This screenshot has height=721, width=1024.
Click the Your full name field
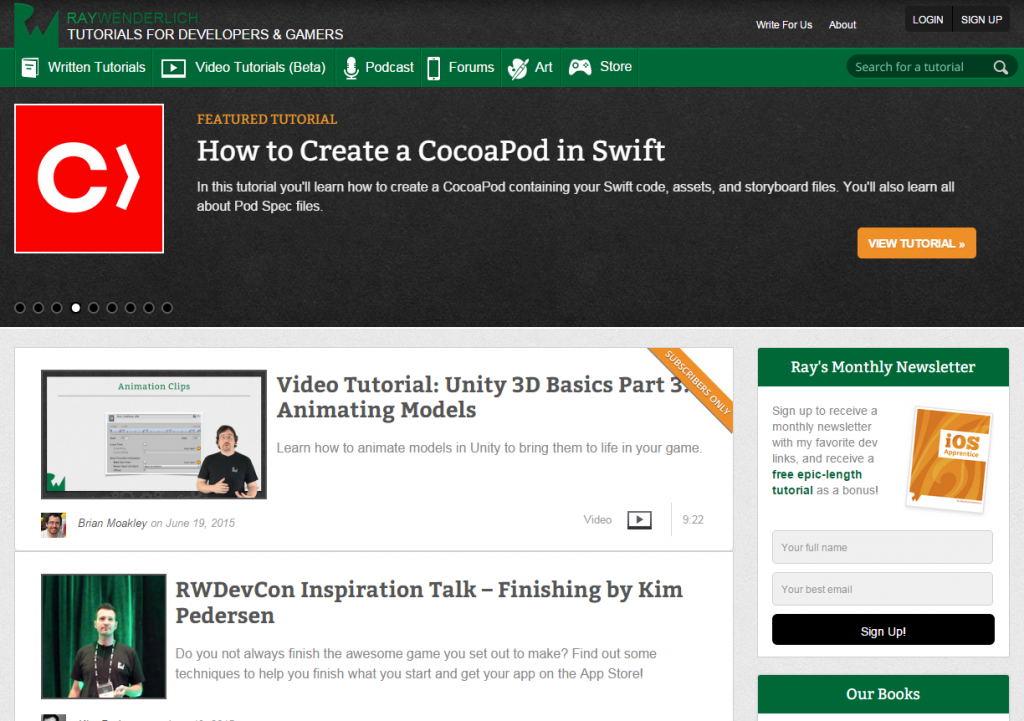pos(882,547)
